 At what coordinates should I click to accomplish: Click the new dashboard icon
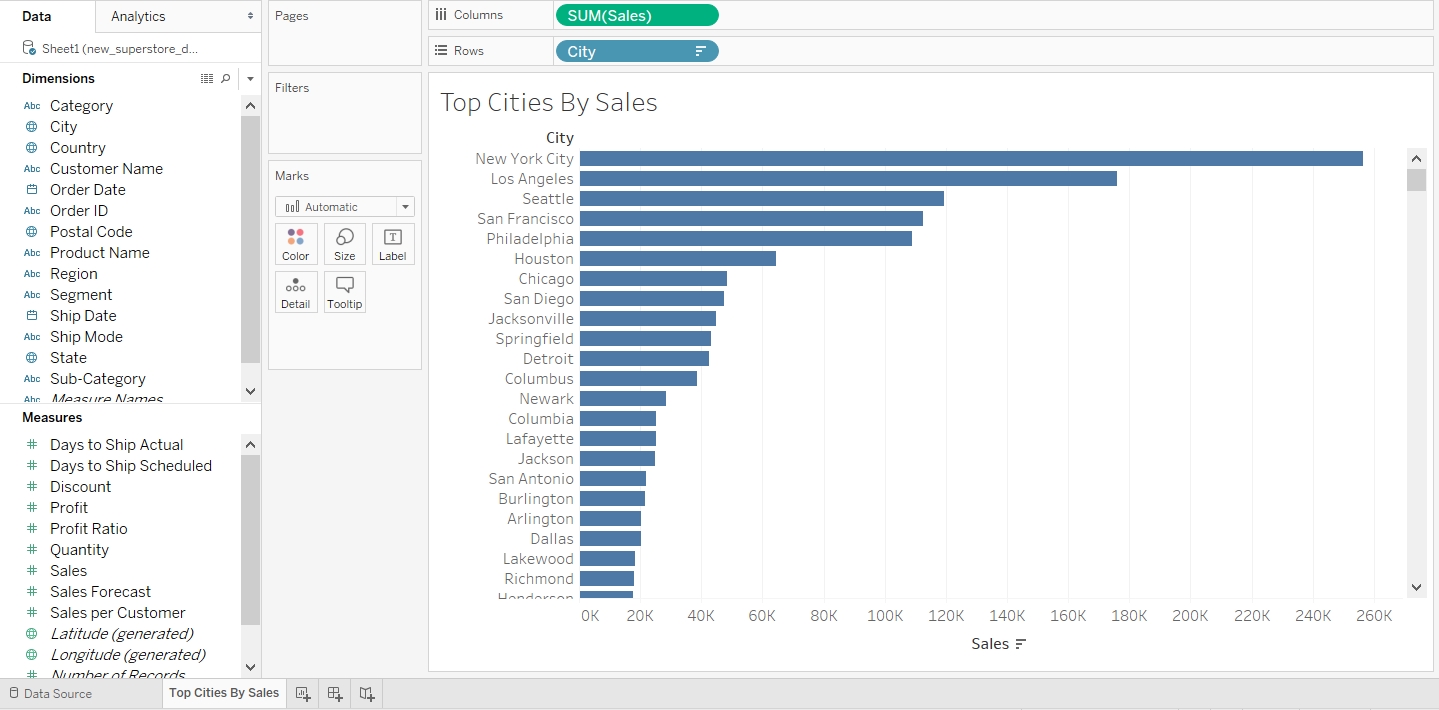click(x=335, y=693)
